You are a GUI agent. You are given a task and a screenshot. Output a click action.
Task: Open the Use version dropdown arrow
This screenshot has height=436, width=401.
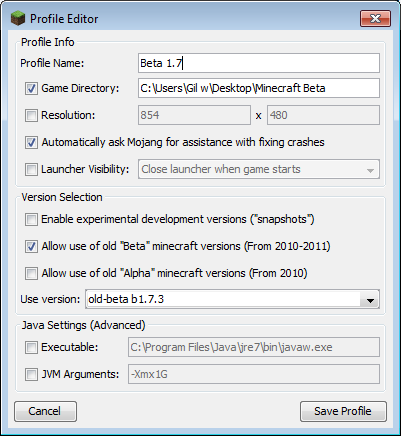pyautogui.click(x=370, y=300)
